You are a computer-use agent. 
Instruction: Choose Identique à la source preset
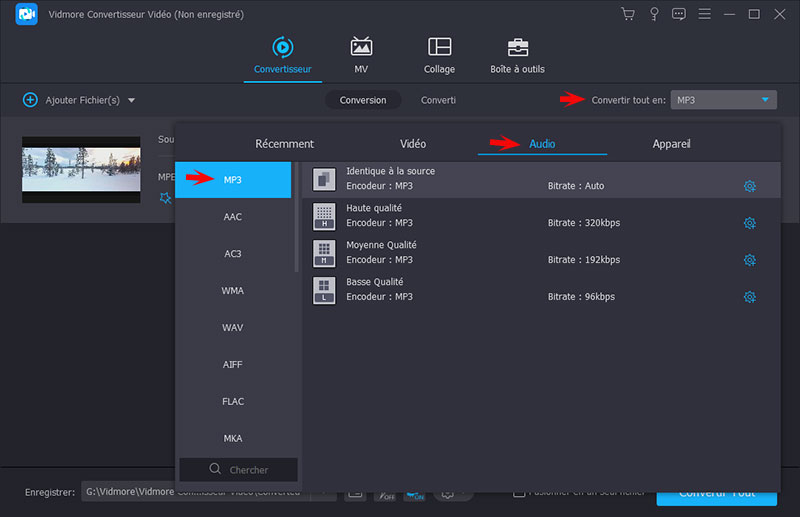[x=541, y=180]
